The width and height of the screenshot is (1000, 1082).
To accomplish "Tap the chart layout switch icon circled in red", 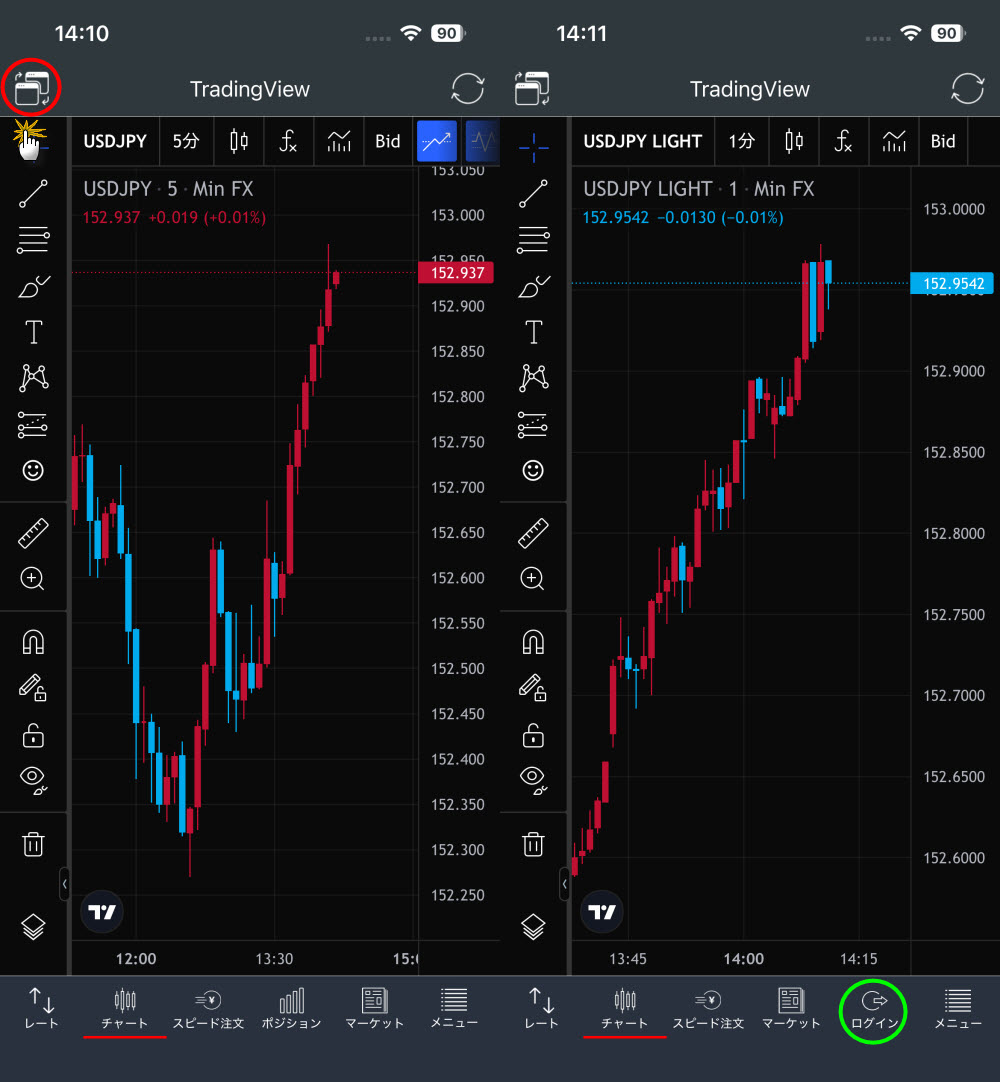I will point(32,89).
